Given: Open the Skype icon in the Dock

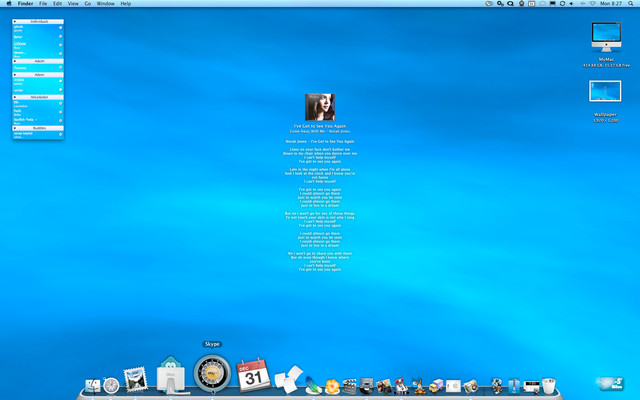Looking at the screenshot, I should pyautogui.click(x=211, y=374).
